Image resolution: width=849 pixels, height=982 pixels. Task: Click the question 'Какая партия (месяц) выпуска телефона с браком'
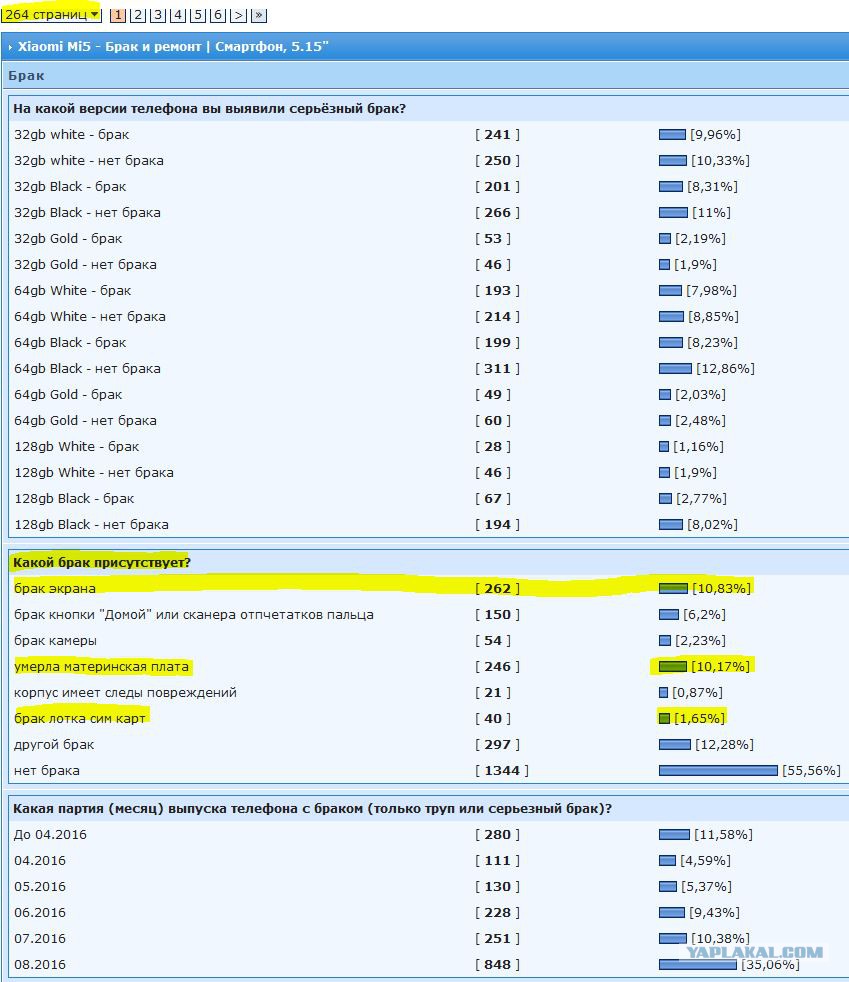pyautogui.click(x=312, y=809)
